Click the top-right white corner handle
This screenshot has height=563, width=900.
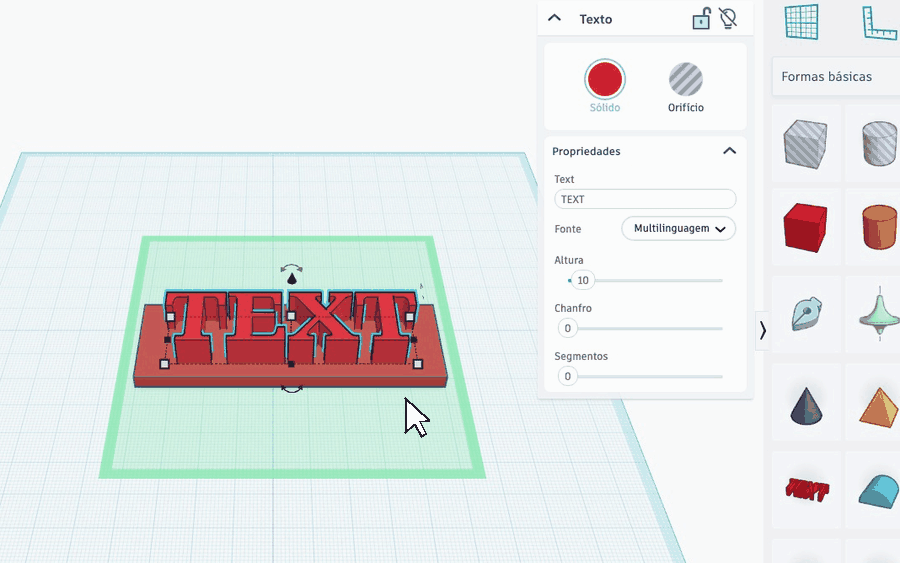click(410, 317)
